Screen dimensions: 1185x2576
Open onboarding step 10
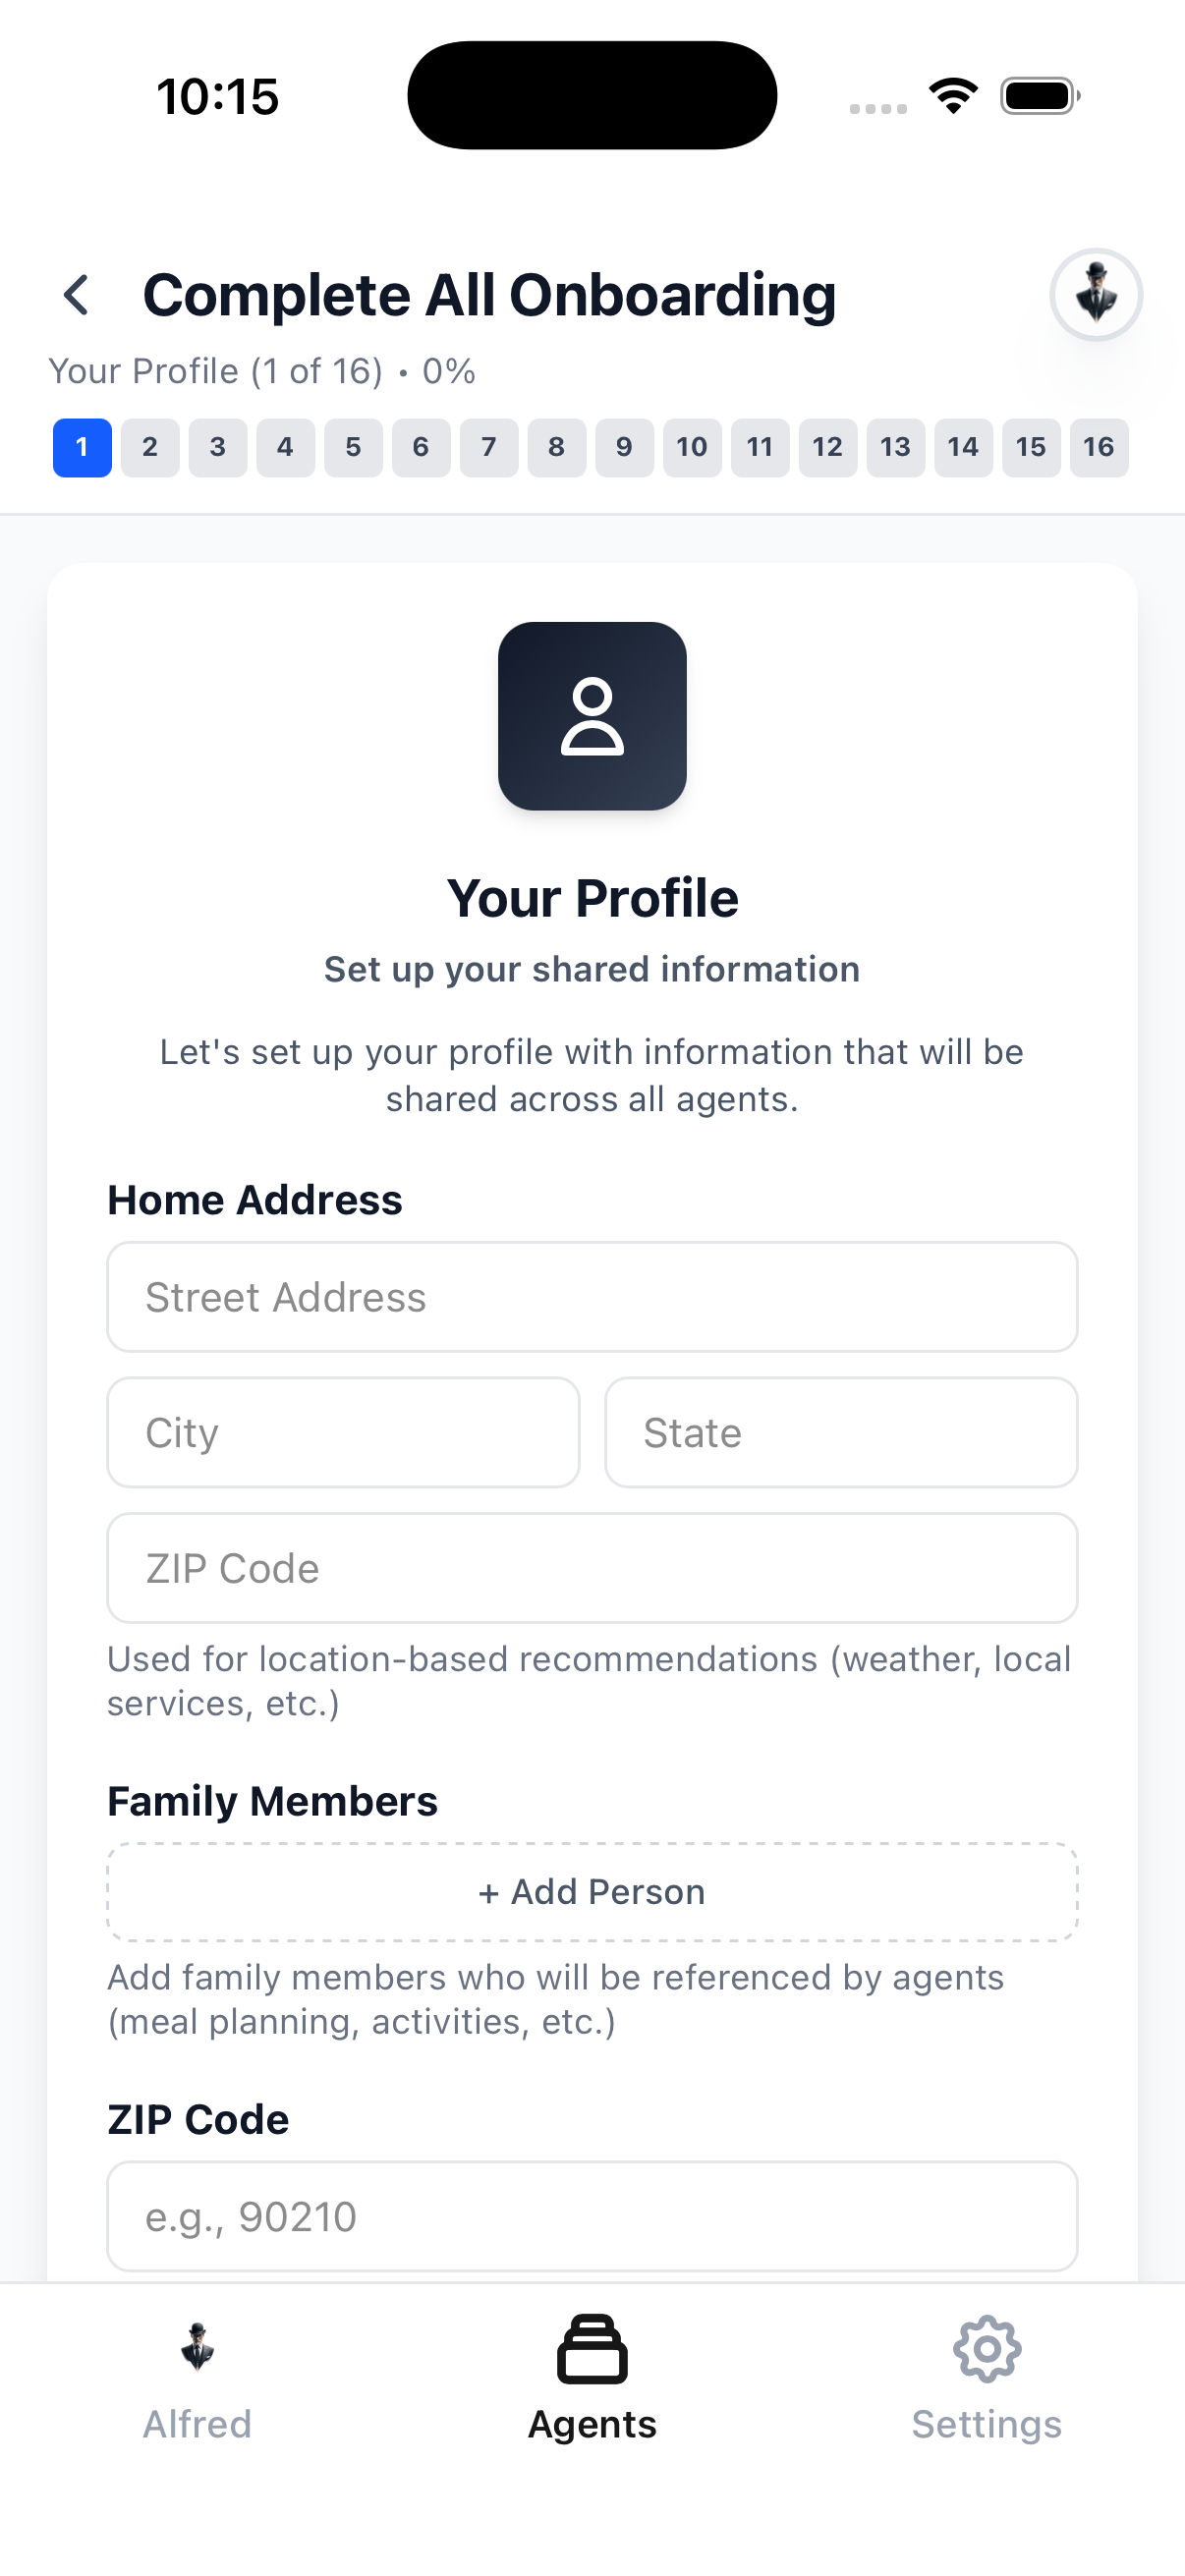pos(692,447)
